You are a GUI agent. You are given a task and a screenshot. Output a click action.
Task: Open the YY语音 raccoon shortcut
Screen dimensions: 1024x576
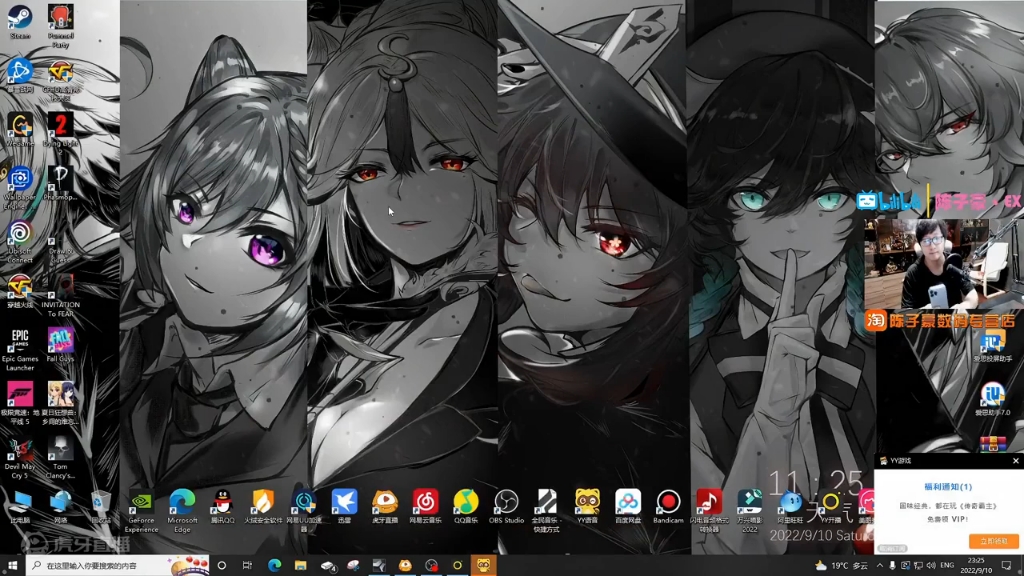point(587,507)
